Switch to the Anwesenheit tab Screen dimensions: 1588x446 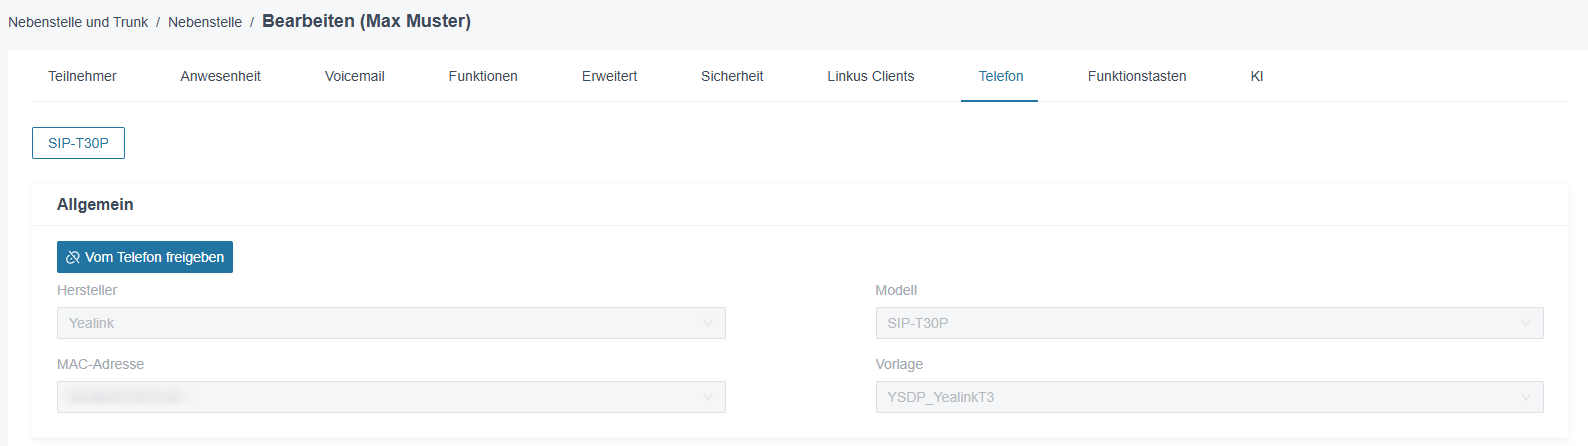220,76
